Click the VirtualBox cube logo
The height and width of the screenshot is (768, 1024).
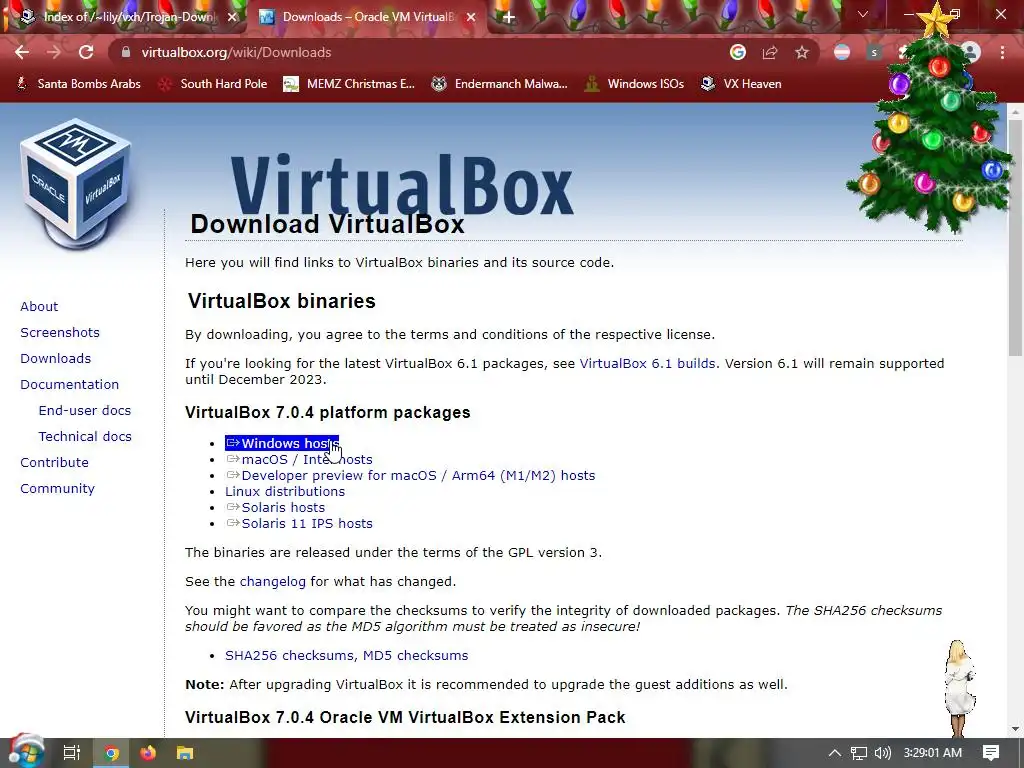point(76,184)
